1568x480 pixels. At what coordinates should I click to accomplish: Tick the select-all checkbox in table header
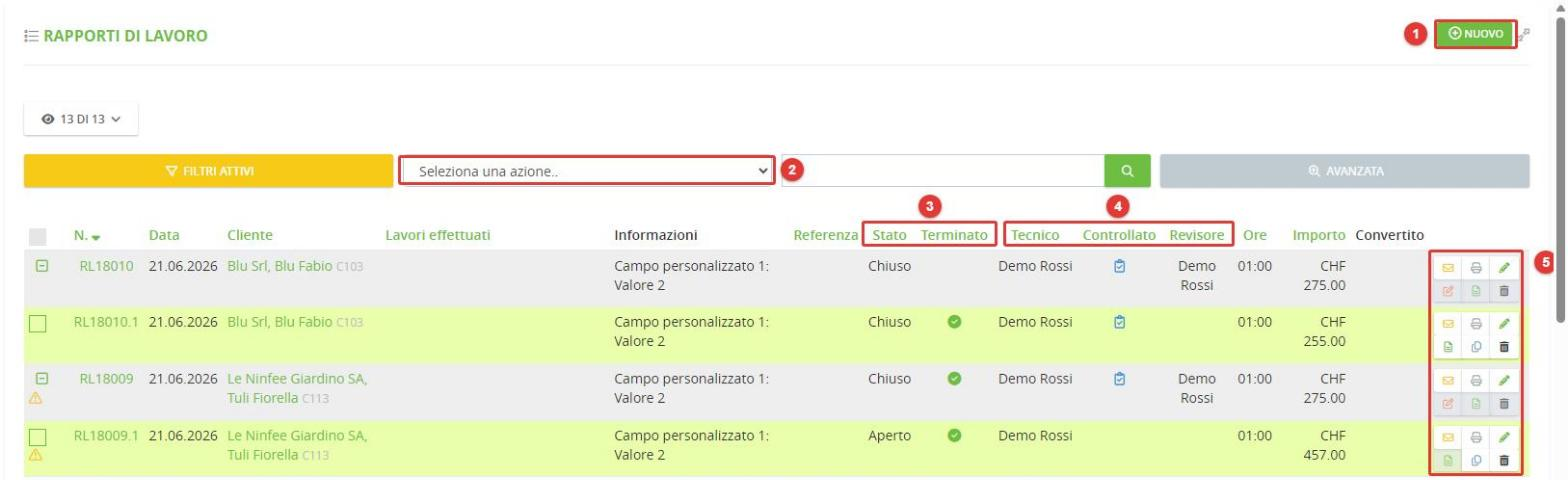pyautogui.click(x=38, y=237)
